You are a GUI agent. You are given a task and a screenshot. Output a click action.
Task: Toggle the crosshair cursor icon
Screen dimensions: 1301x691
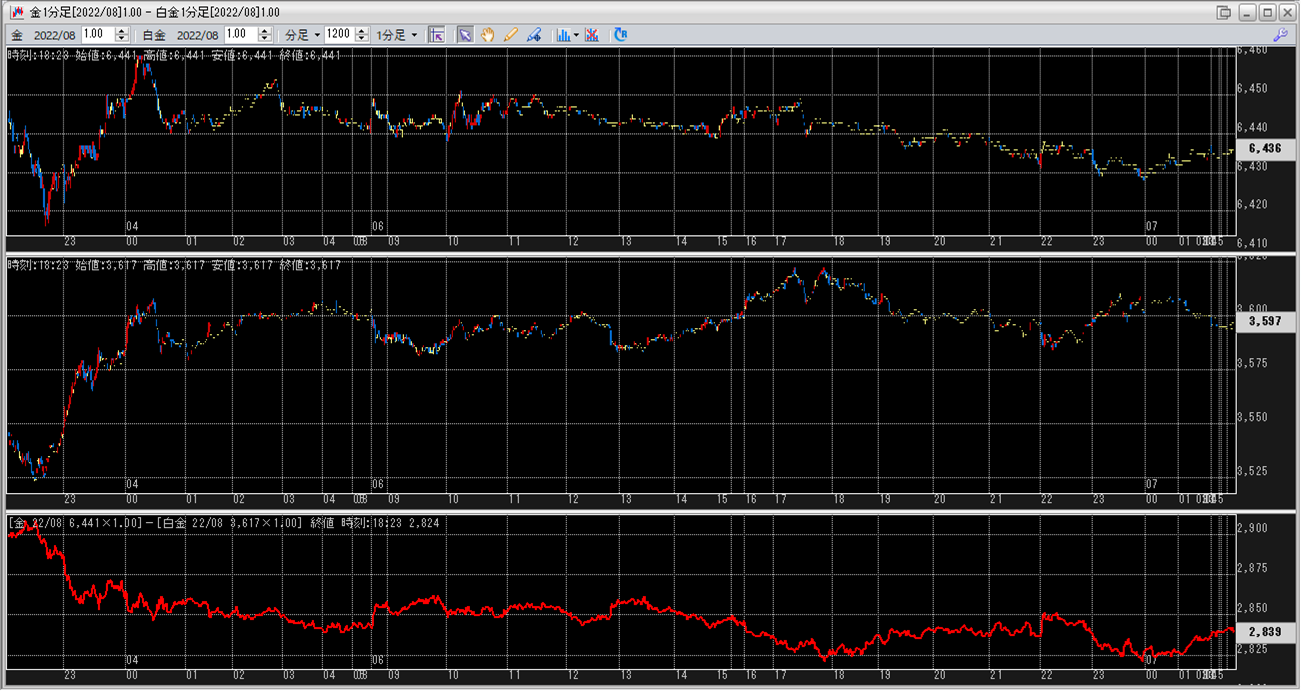(x=436, y=34)
